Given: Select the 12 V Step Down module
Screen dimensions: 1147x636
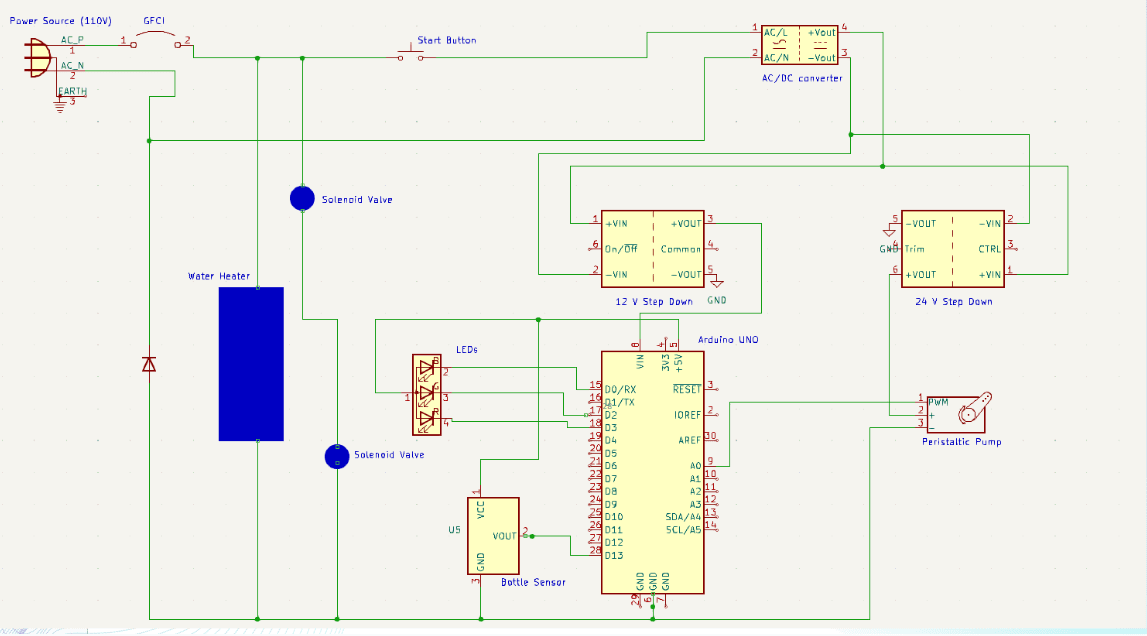Looking at the screenshot, I should click(652, 248).
